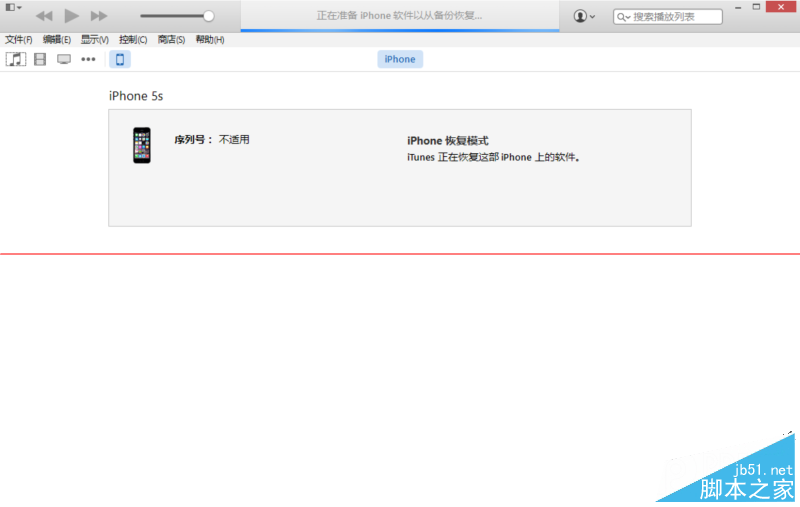
Task: Close the iTunes window
Action: [781, 7]
